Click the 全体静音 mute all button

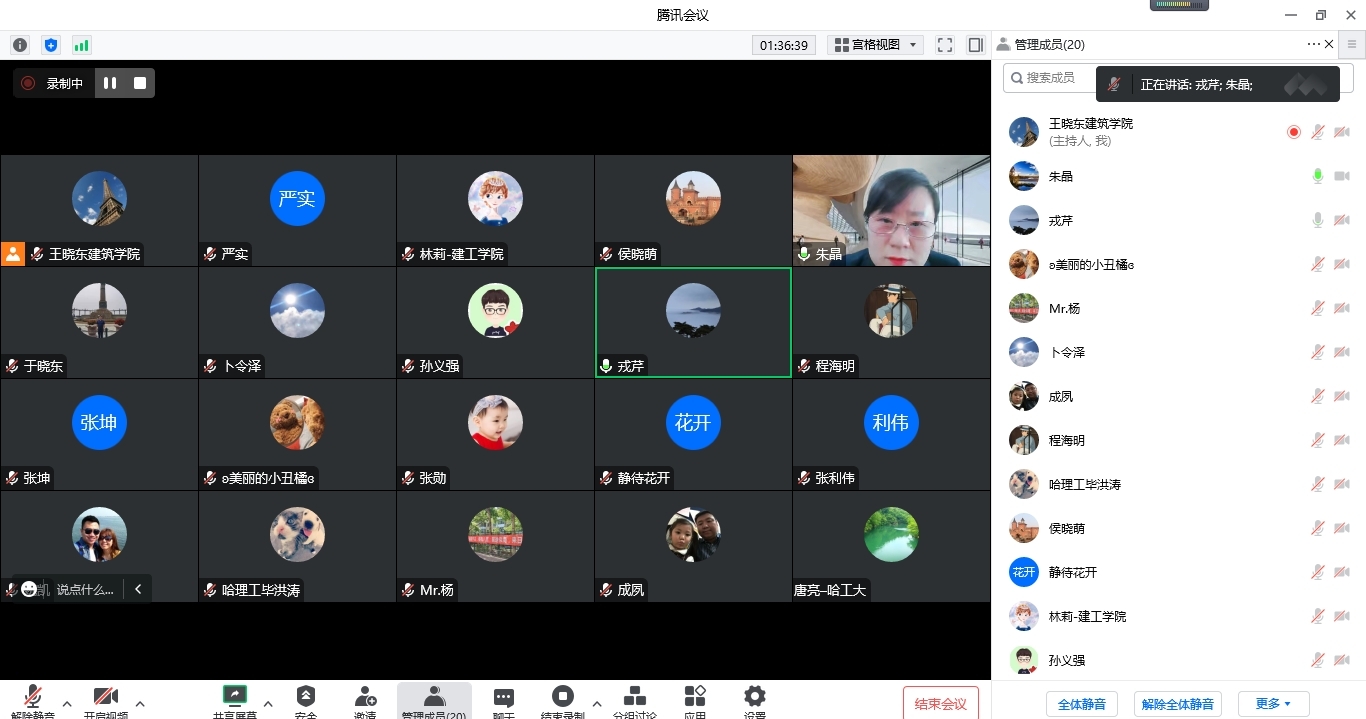coord(1082,704)
